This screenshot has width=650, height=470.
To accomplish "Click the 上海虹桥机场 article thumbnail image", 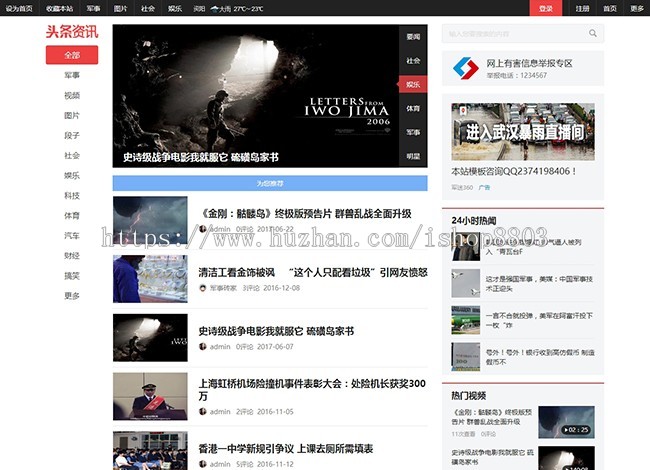I will [x=150, y=396].
